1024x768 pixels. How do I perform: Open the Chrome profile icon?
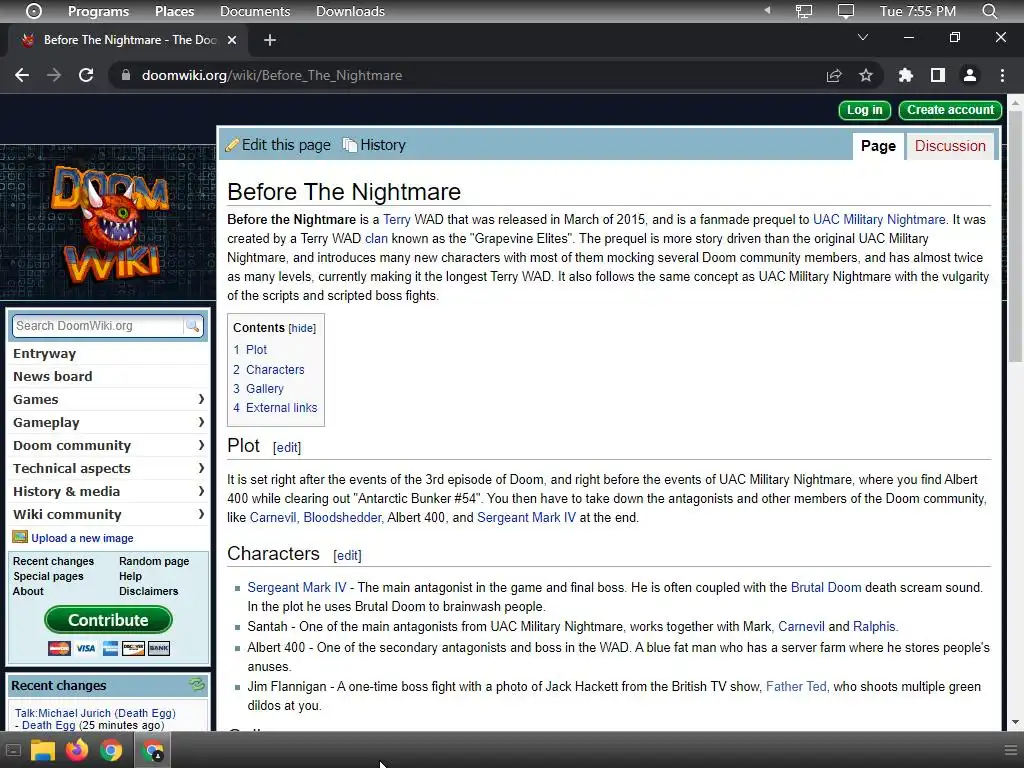tap(970, 76)
